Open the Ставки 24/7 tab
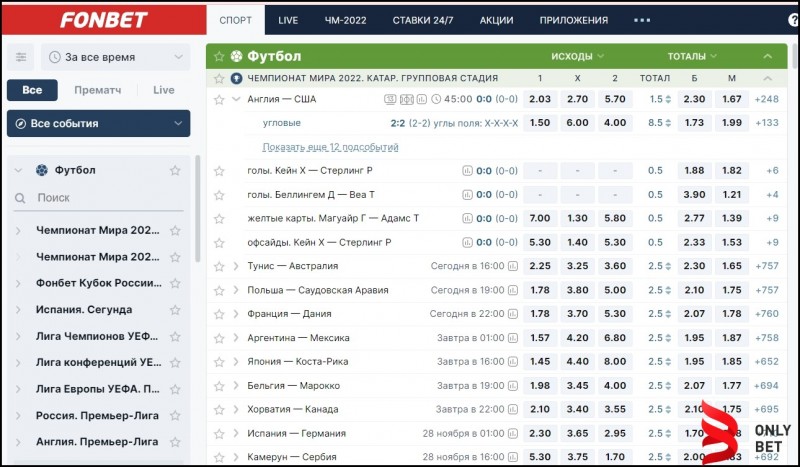800x467 pixels. pos(423,20)
